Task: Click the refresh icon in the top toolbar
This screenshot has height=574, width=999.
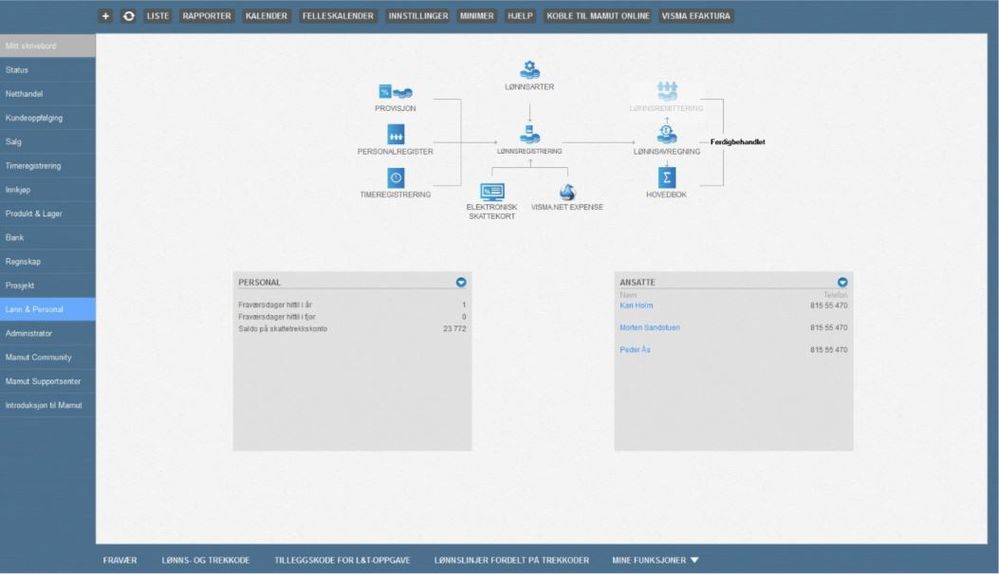Action: point(129,16)
